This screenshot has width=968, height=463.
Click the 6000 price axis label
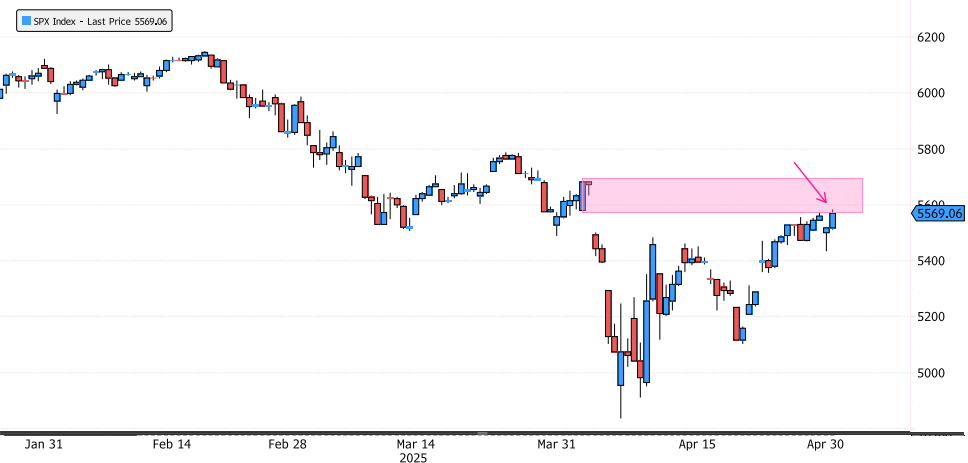click(931, 93)
